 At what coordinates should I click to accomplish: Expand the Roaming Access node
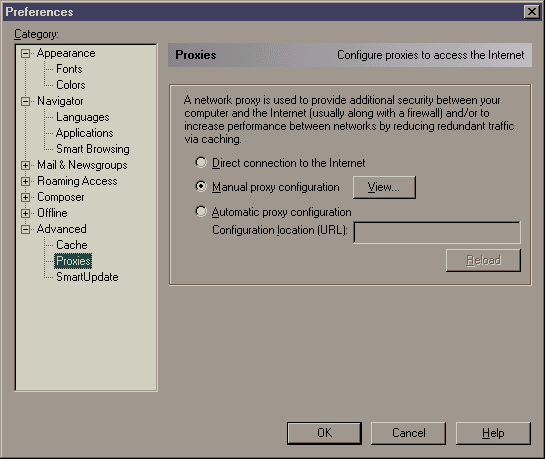coord(25,181)
